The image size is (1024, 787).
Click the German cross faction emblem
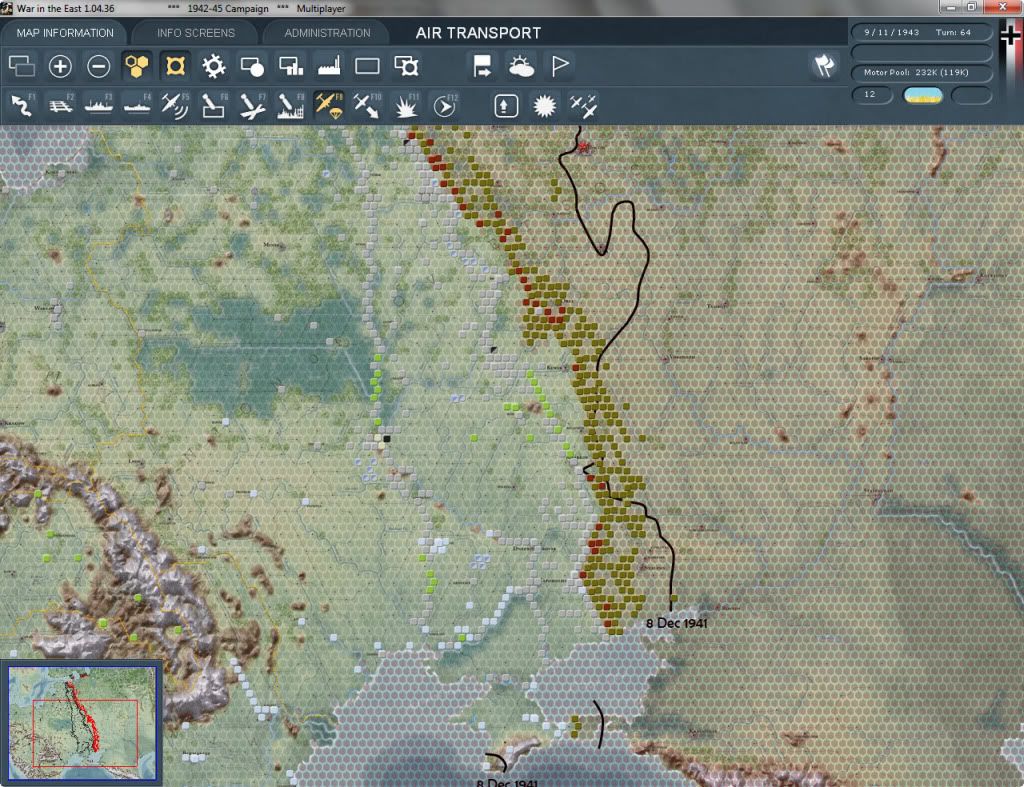click(1011, 37)
